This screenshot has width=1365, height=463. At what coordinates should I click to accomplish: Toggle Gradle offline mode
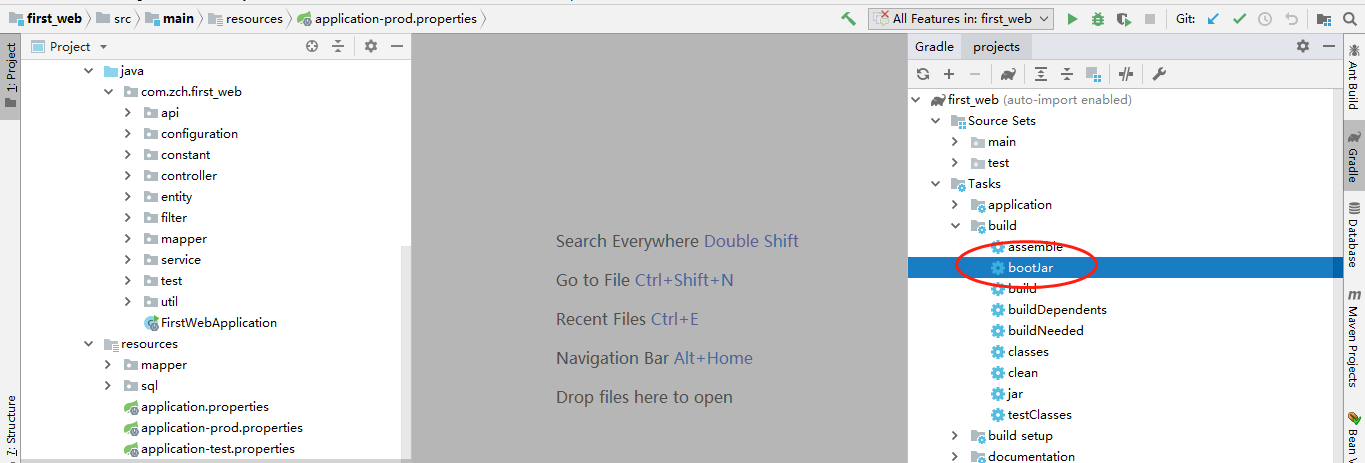[x=1126, y=74]
